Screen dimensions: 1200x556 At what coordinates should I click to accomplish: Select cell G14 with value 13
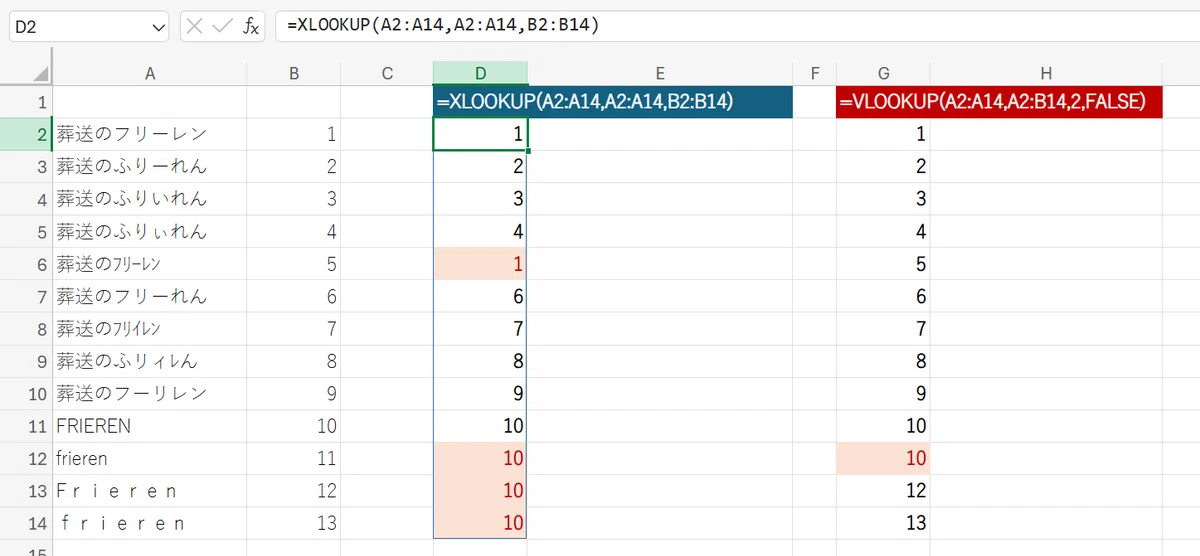(883, 523)
